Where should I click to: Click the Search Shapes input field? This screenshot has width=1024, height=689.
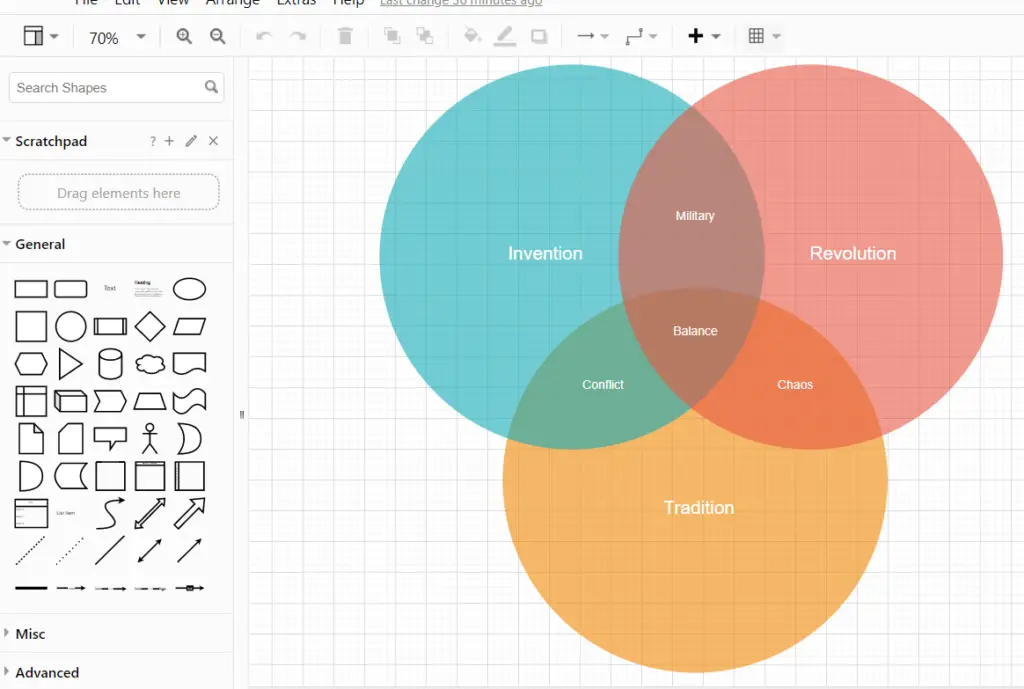[x=116, y=88]
